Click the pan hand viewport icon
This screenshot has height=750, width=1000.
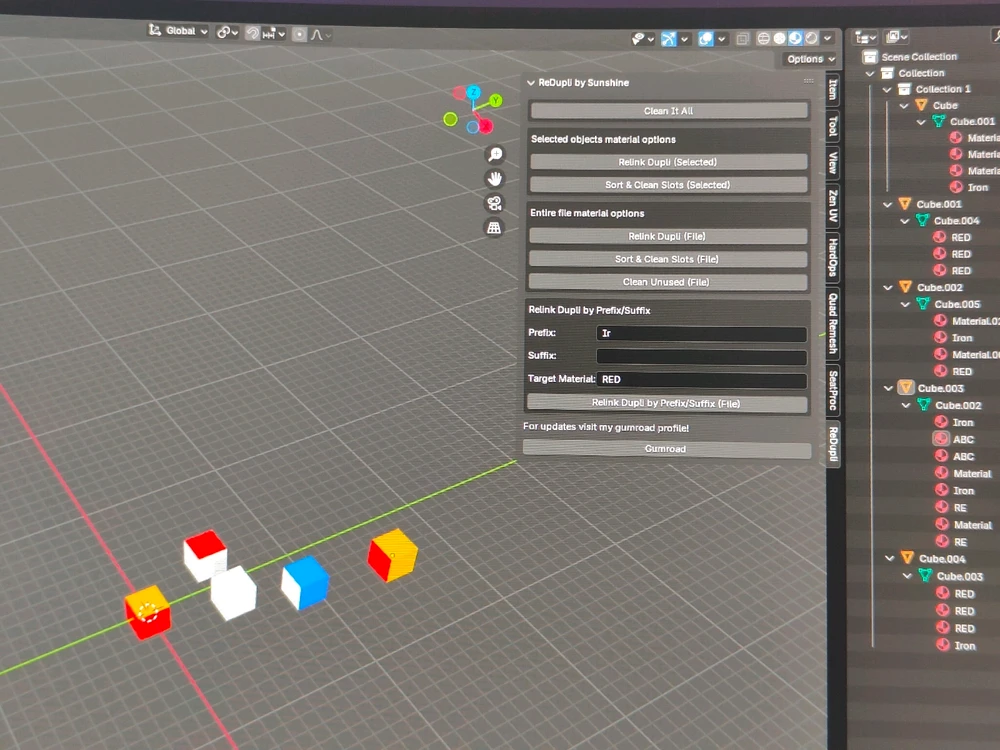[x=494, y=178]
